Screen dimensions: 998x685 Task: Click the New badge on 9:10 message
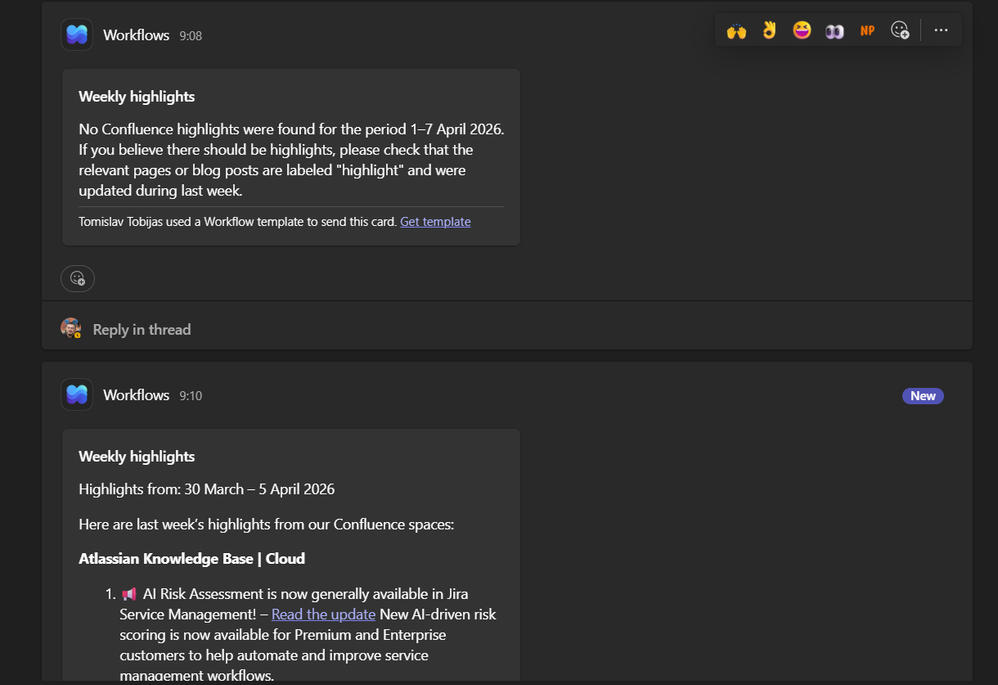[x=923, y=396]
